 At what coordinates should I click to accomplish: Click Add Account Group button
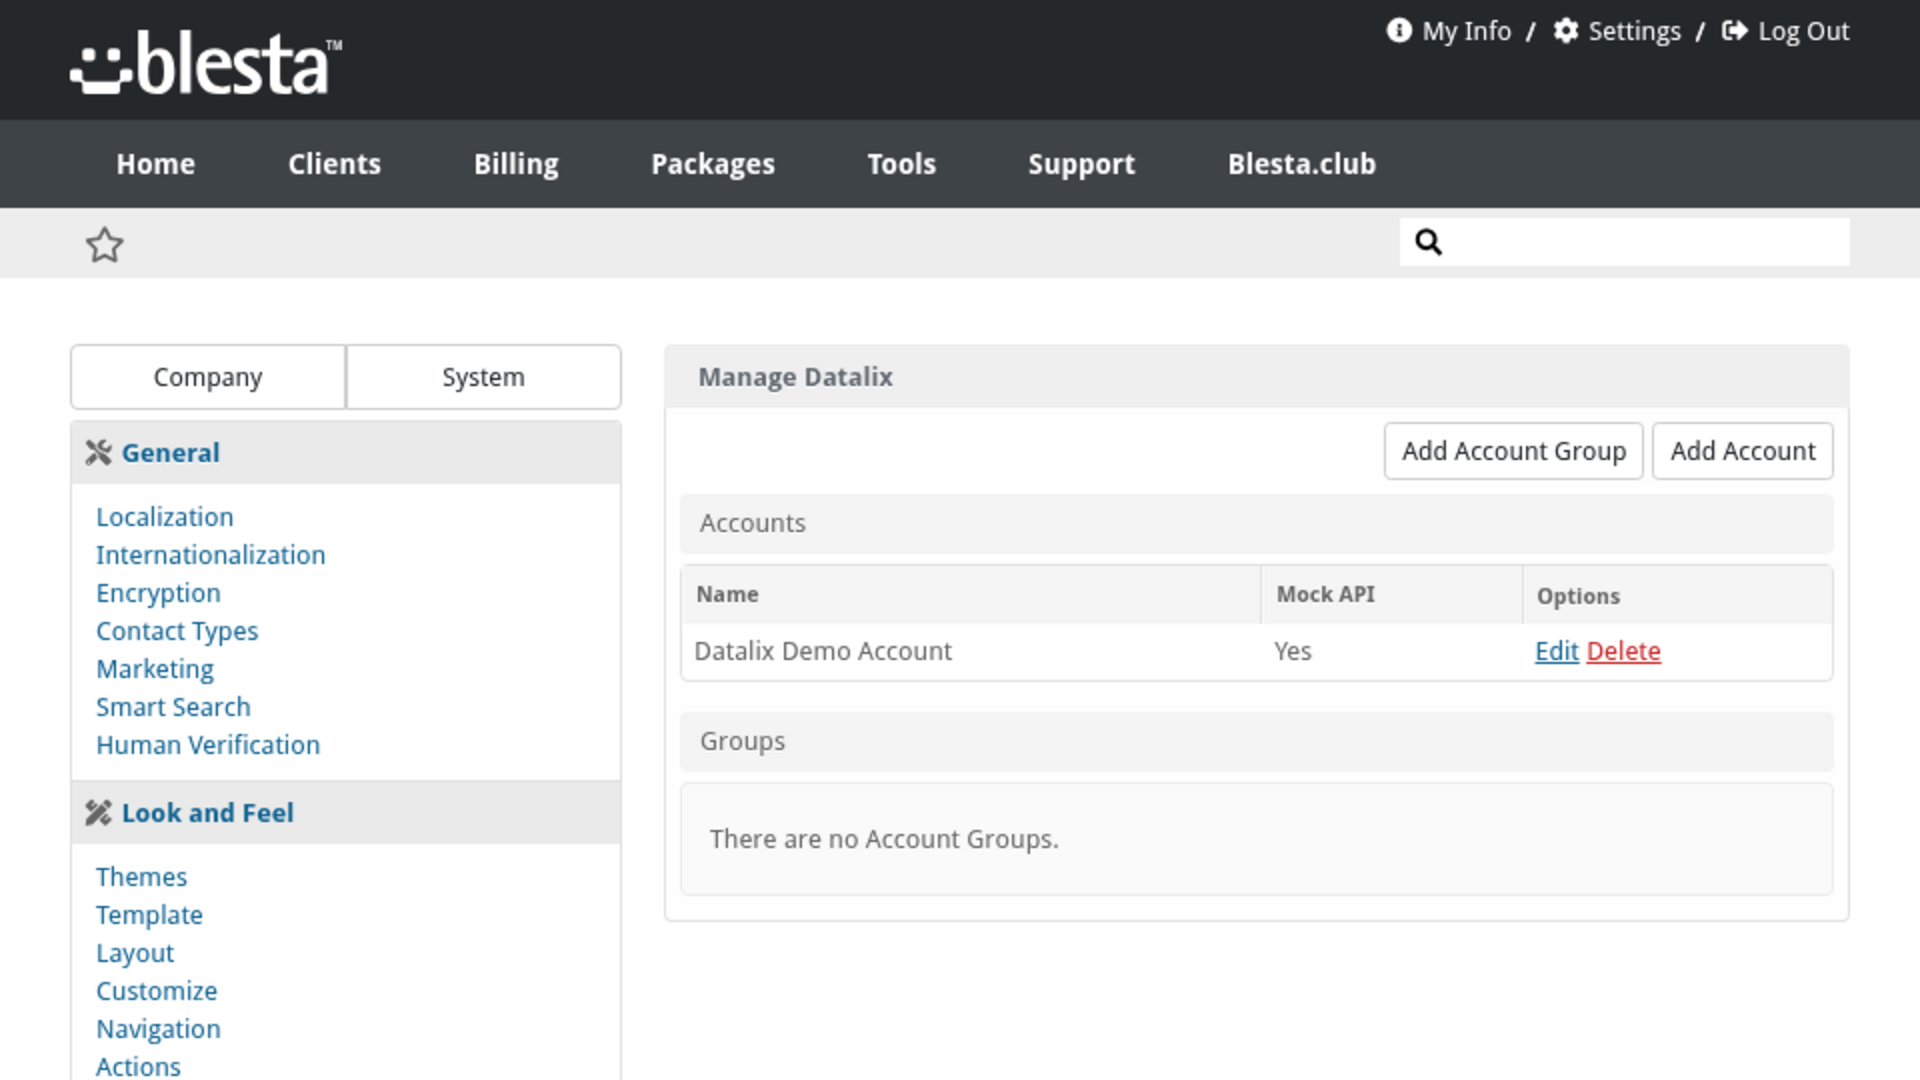1513,451
